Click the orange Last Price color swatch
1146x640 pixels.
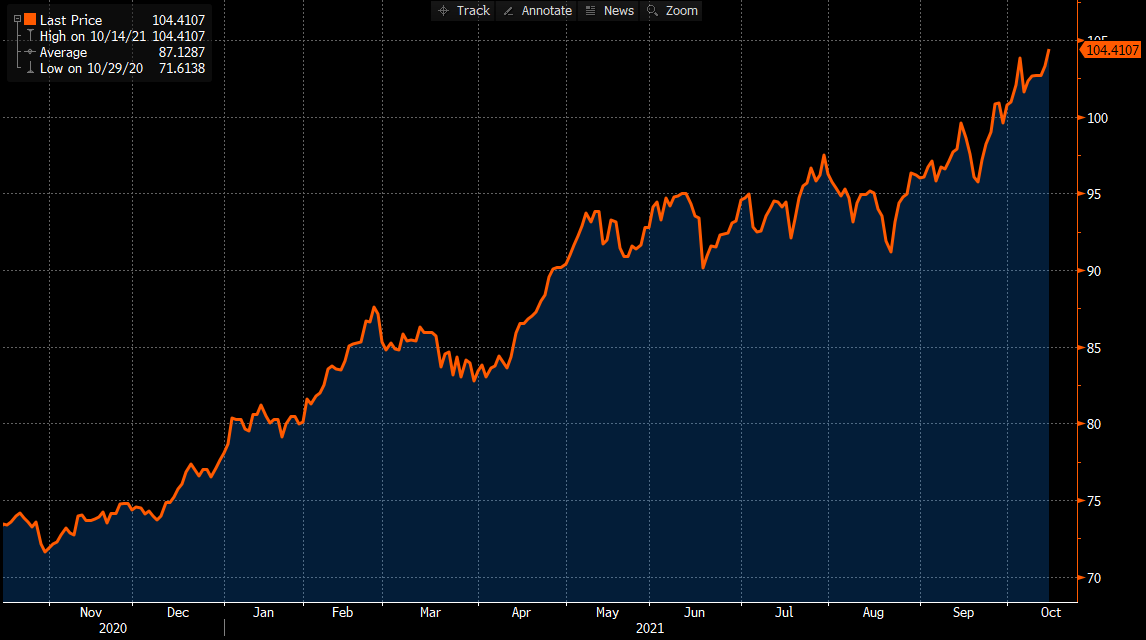coord(29,20)
